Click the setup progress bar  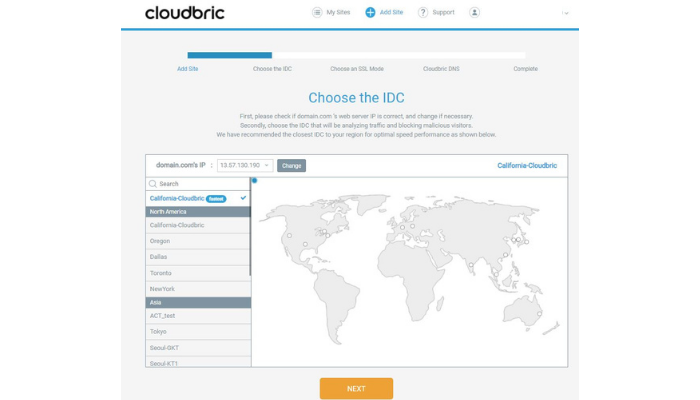(x=356, y=55)
